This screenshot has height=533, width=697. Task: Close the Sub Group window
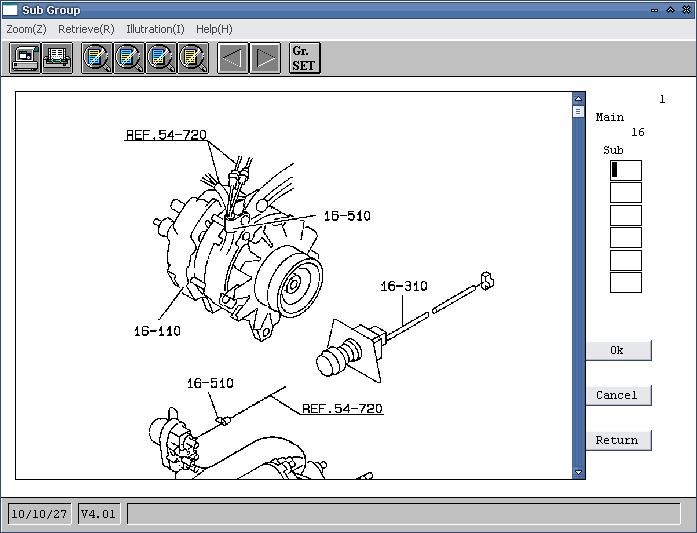pos(686,10)
